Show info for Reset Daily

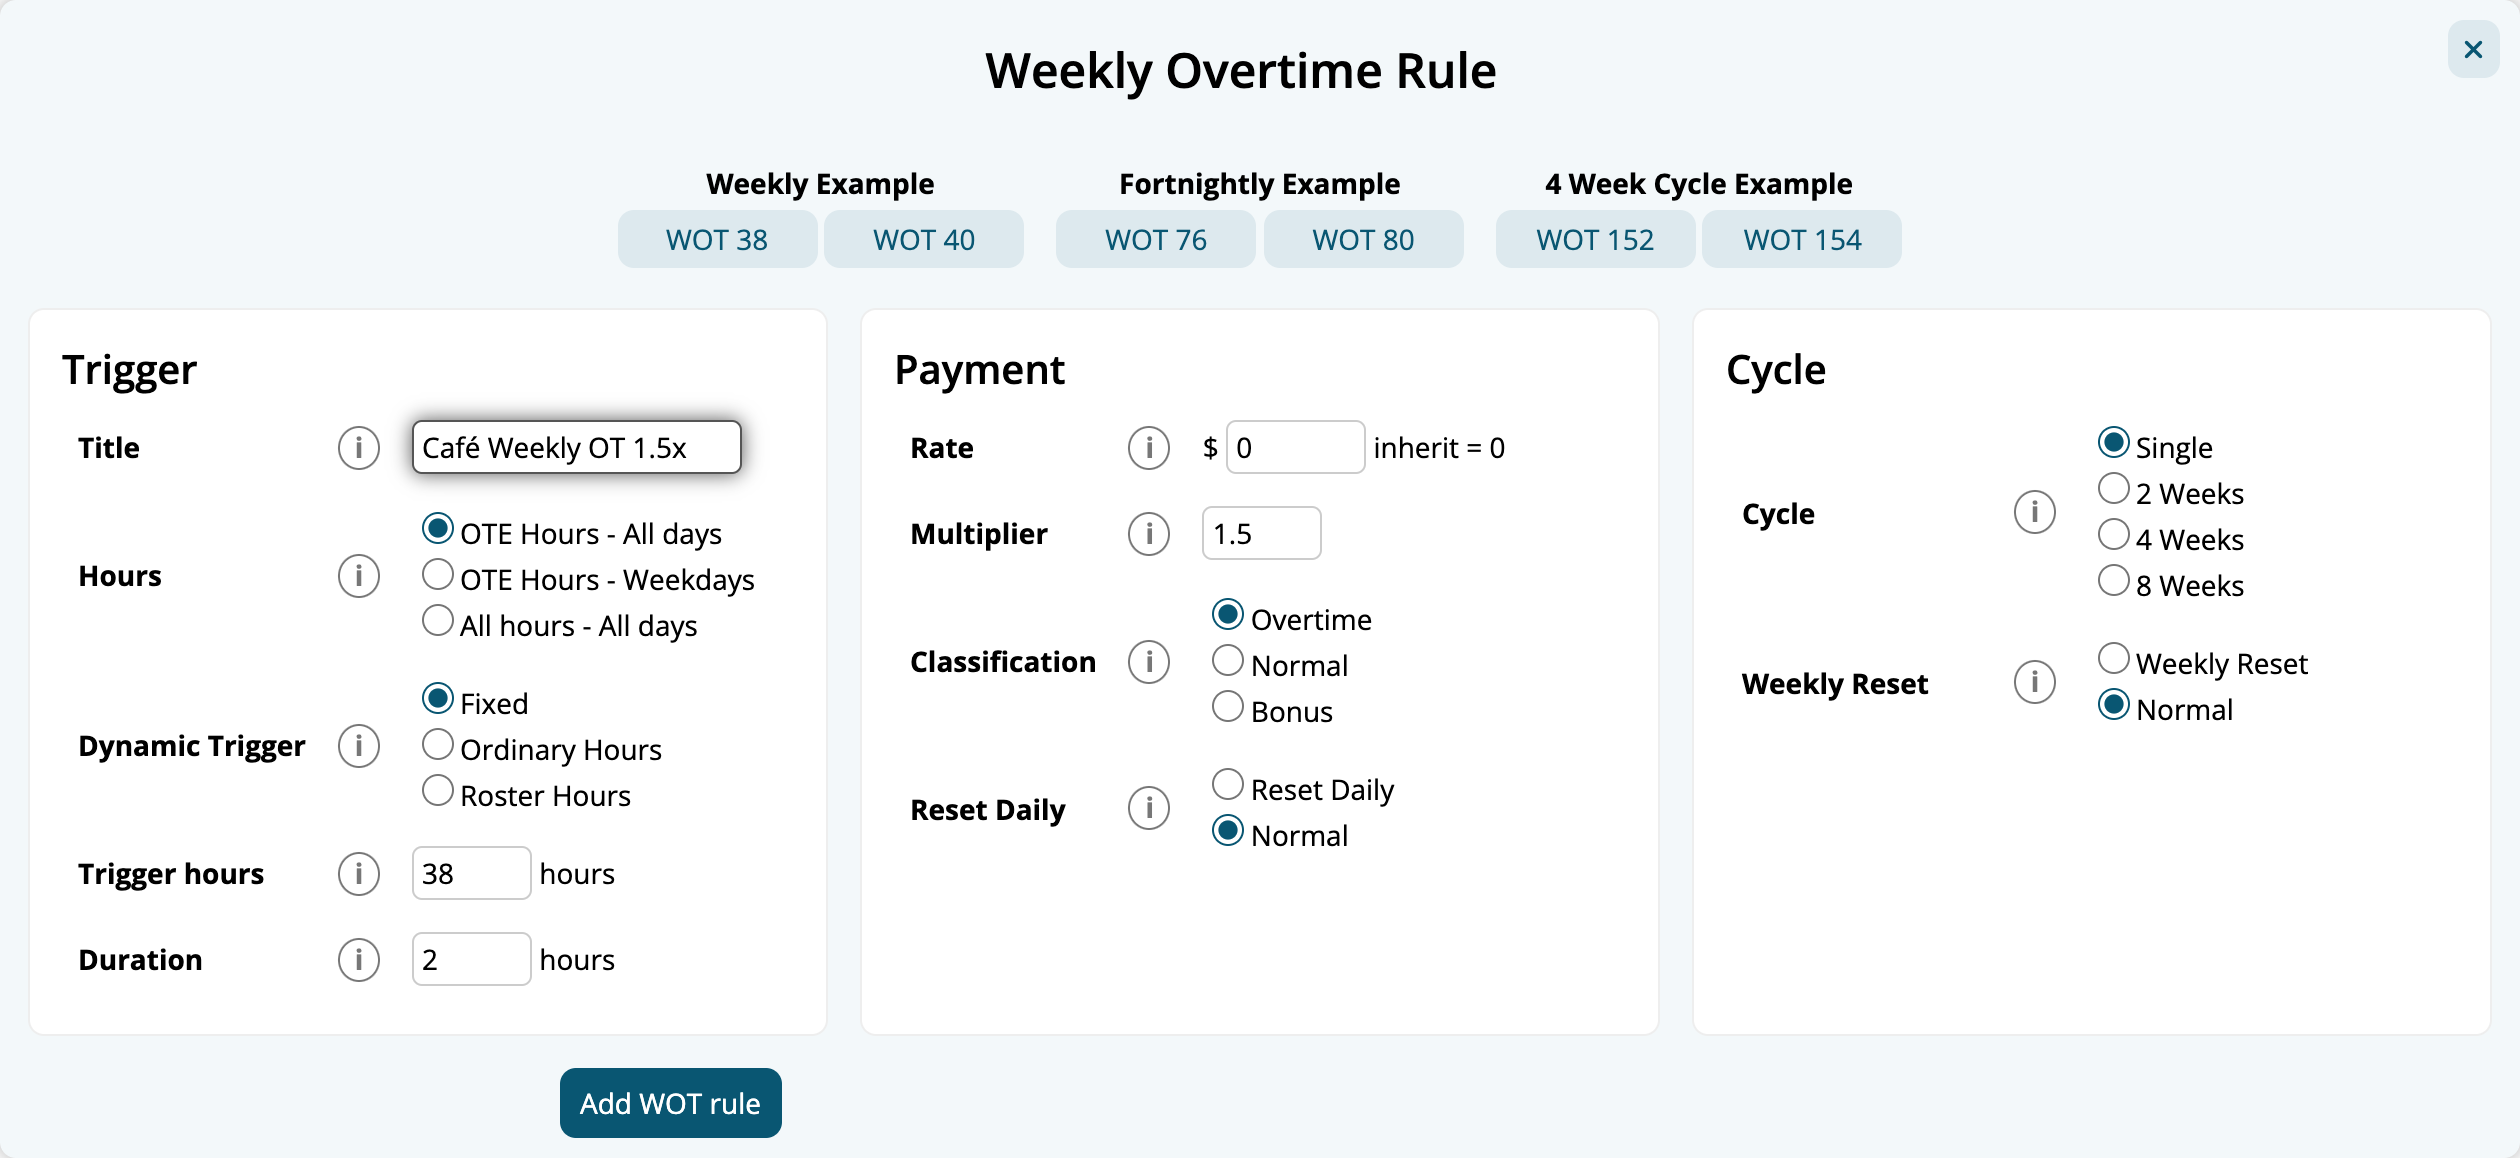click(1148, 808)
